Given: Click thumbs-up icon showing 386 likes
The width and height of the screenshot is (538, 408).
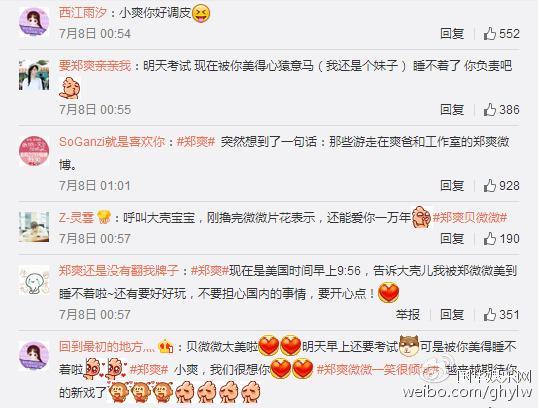Looking at the screenshot, I should 490,109.
